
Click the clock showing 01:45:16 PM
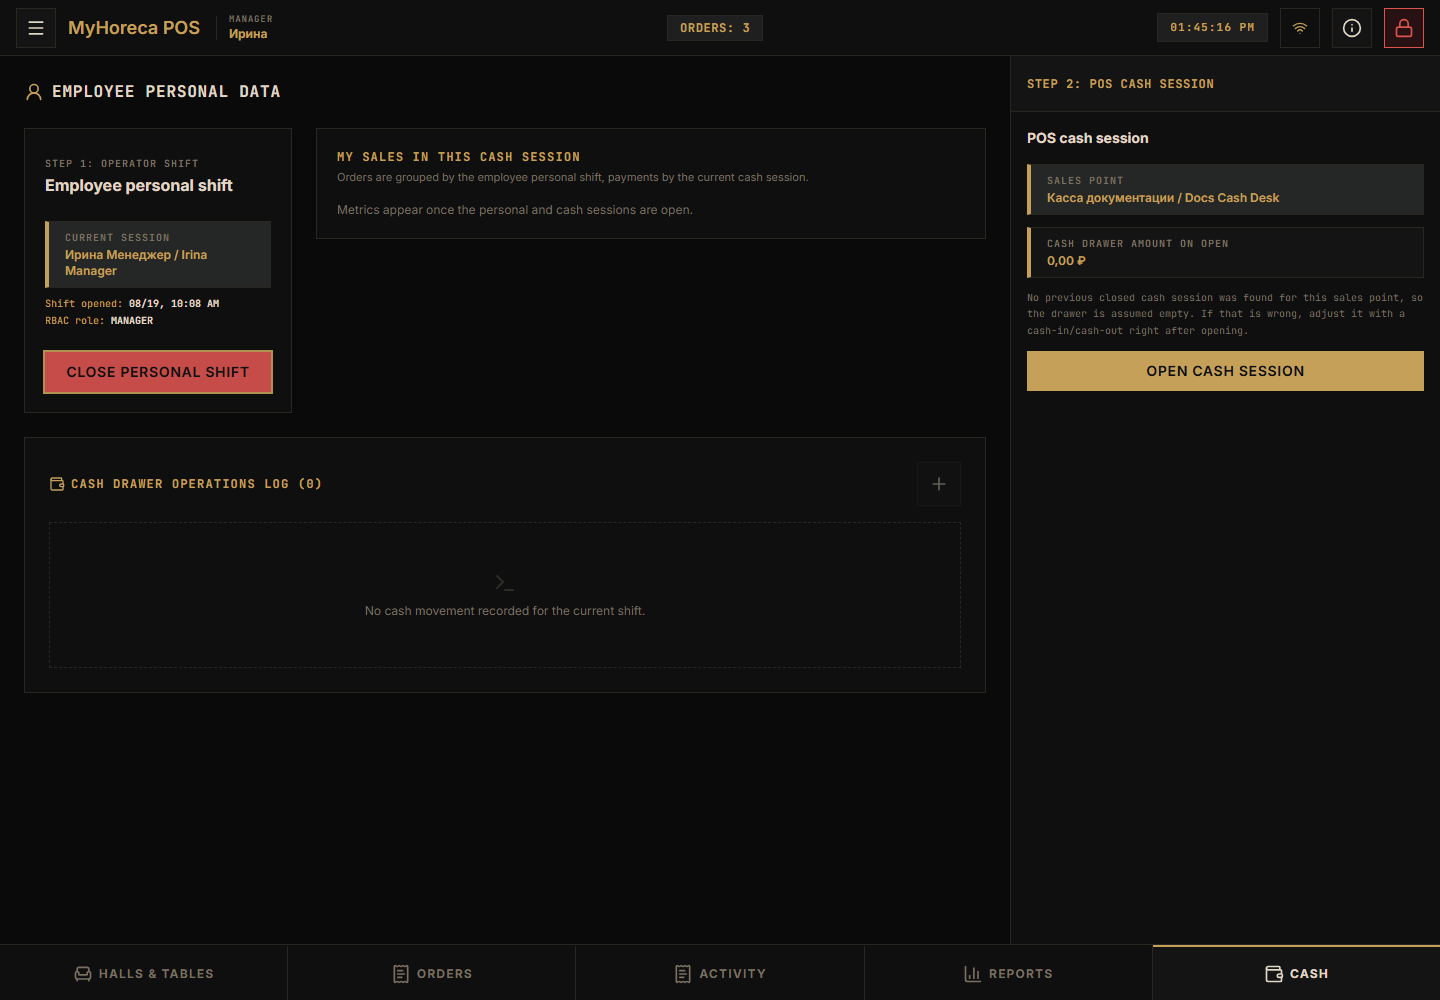coord(1212,28)
